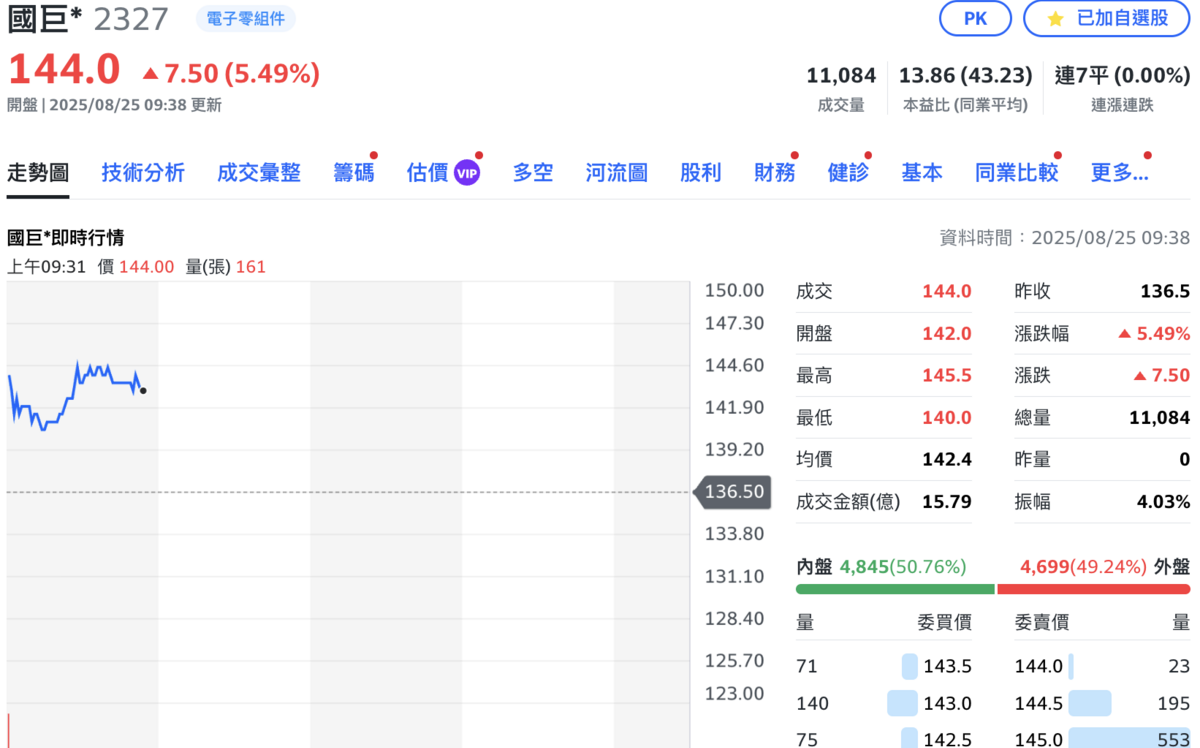Select the 同業比較 tab
1200x748 pixels.
pos(1016,173)
